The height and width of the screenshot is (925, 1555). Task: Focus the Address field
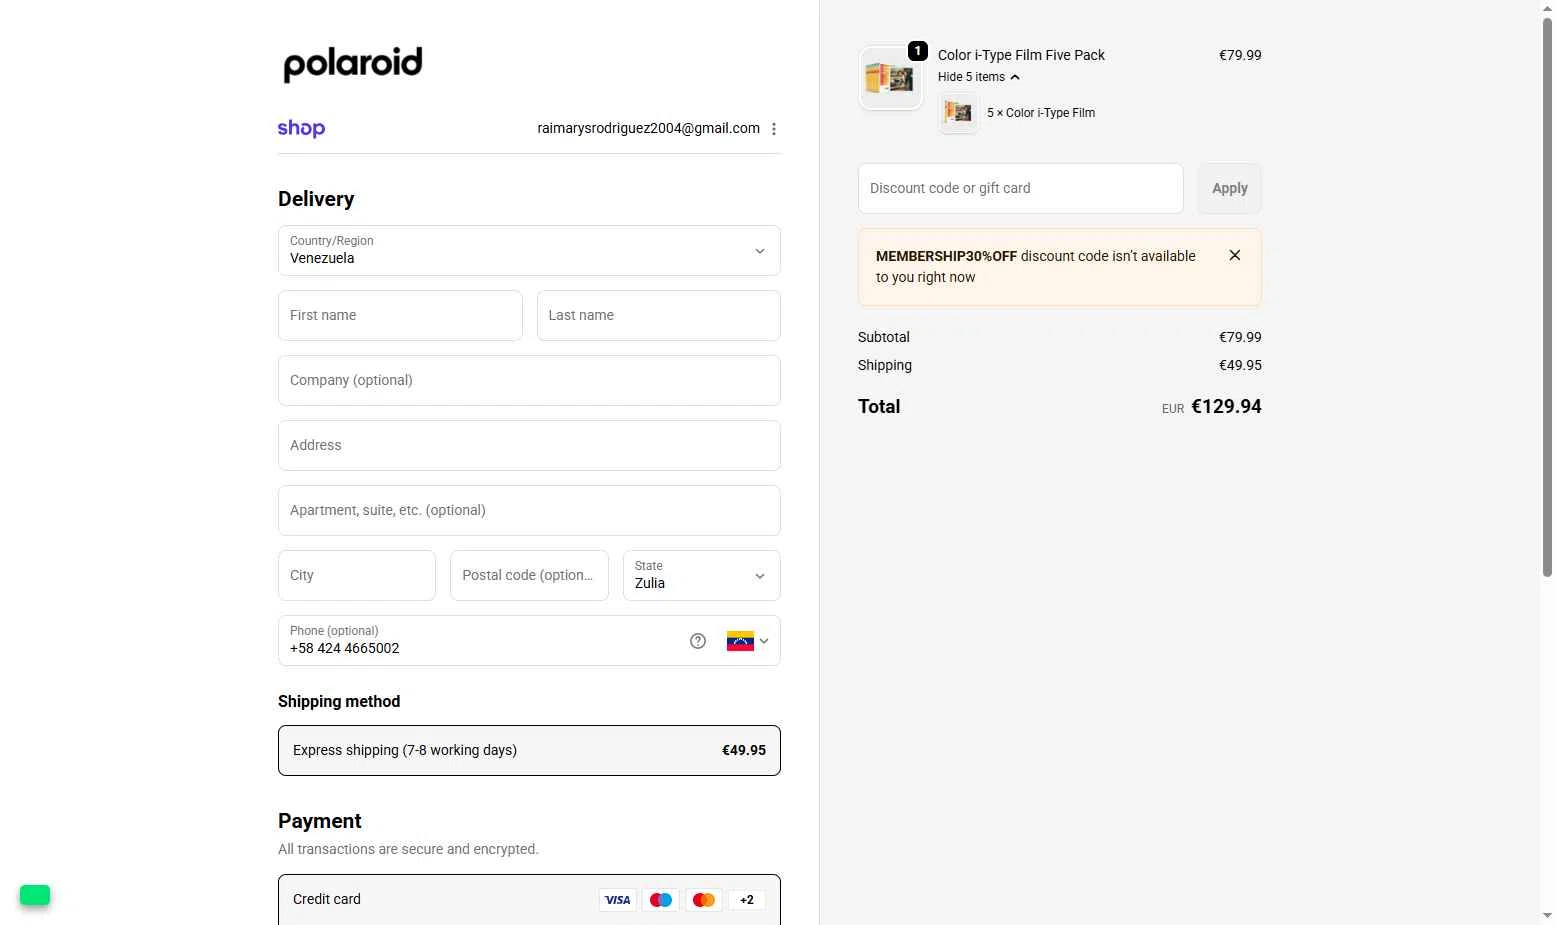(529, 446)
